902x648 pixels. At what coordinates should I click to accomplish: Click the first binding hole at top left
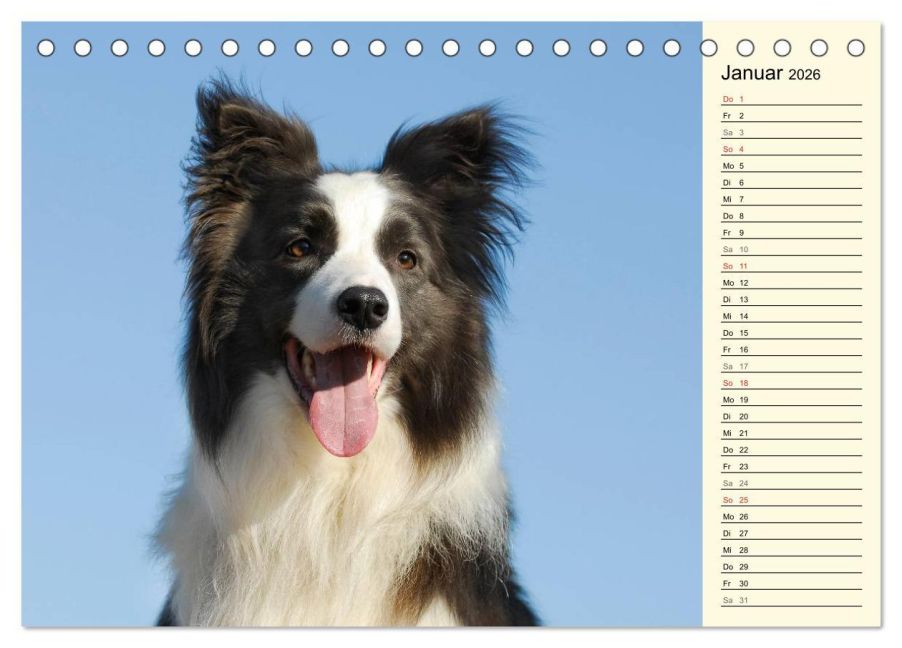tap(46, 48)
